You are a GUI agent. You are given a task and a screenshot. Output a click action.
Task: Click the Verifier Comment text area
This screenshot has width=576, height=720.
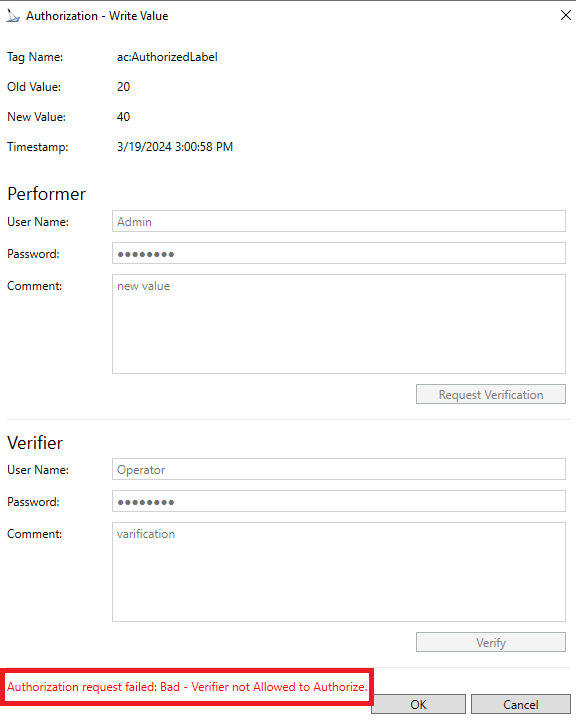click(x=339, y=572)
